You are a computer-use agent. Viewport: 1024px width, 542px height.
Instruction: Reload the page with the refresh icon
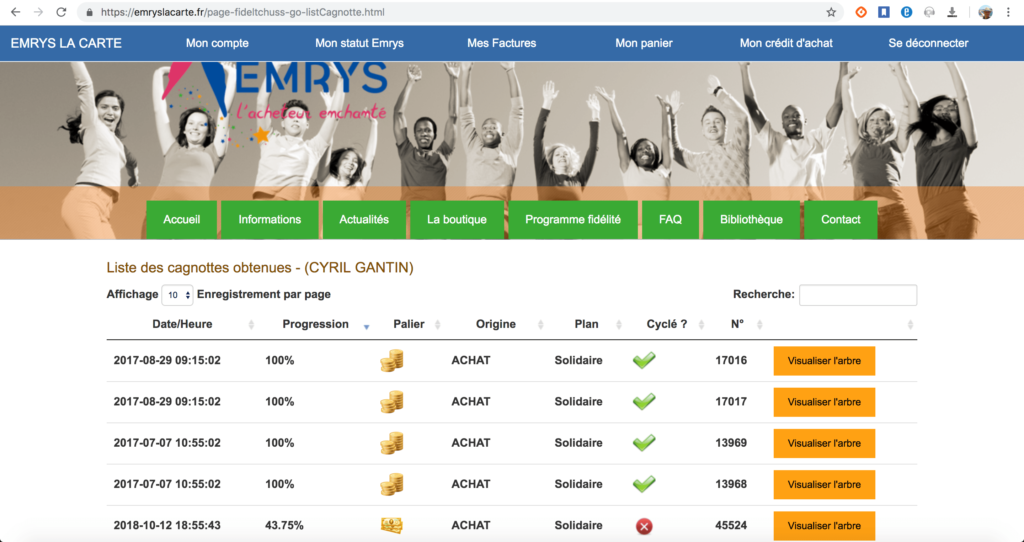61,12
